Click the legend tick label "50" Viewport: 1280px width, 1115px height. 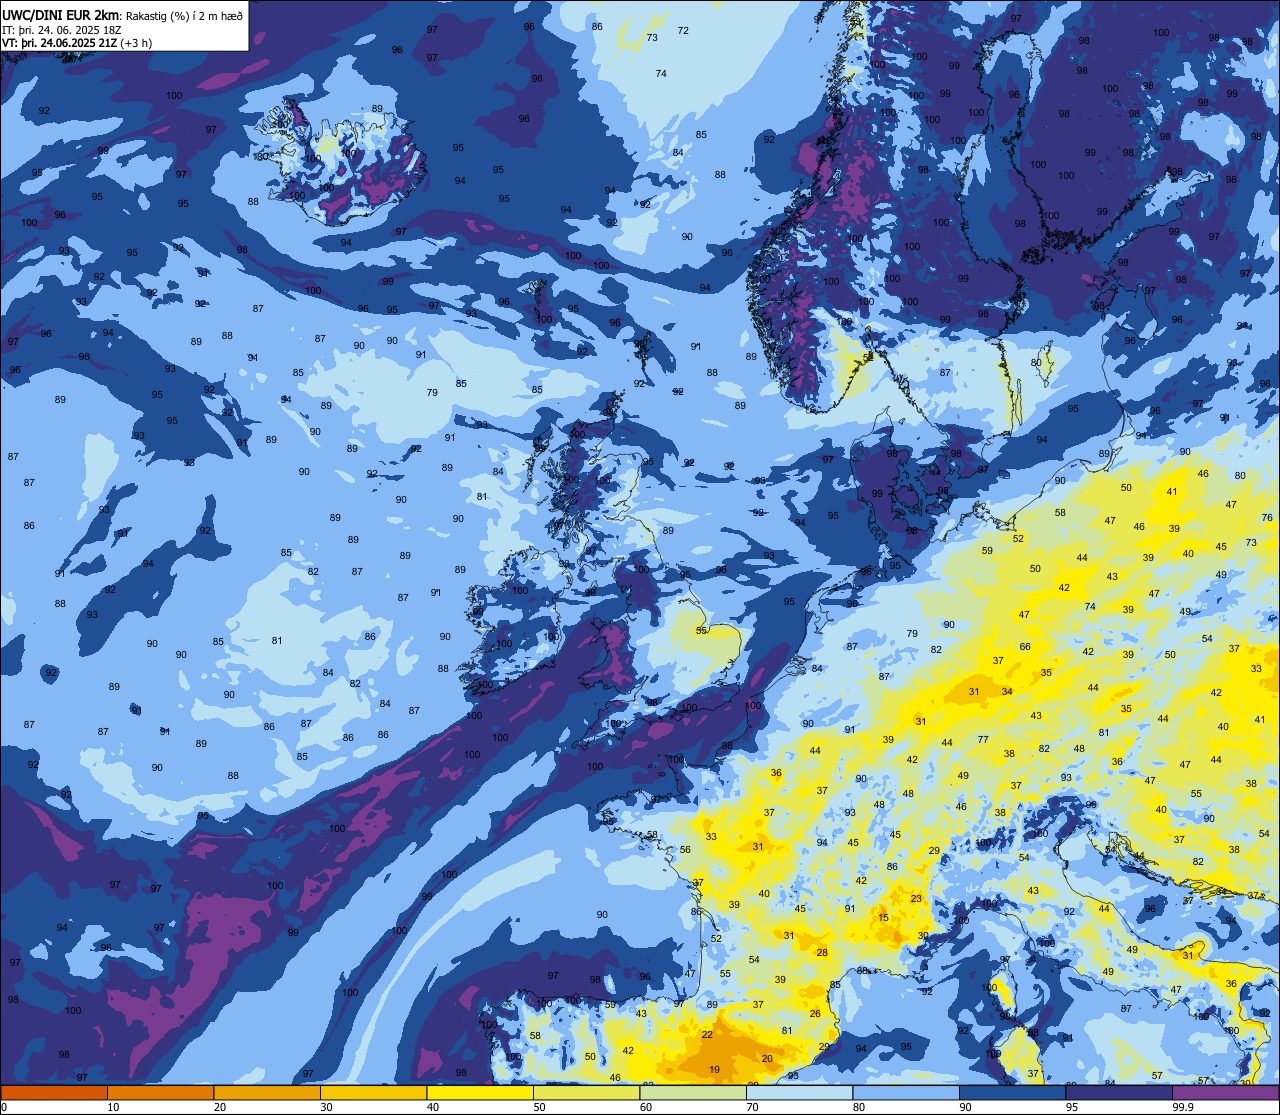[x=539, y=1107]
